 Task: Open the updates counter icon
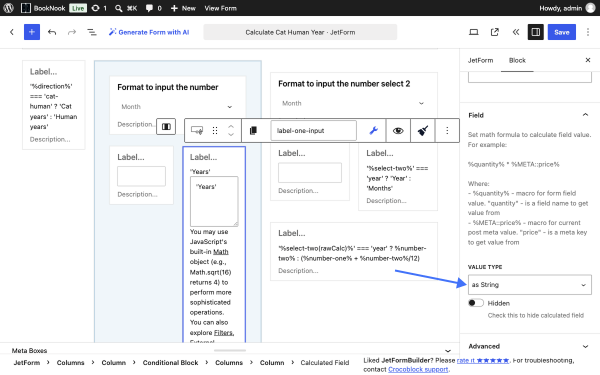tap(99, 8)
